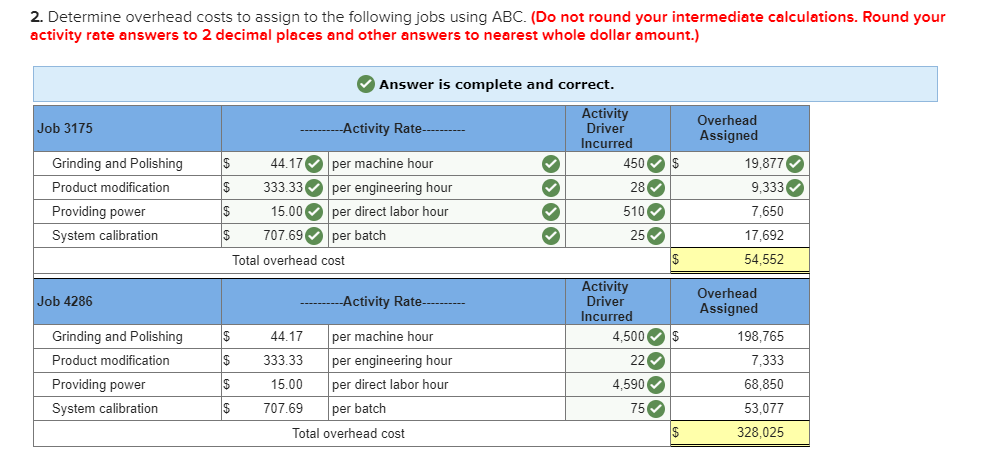The height and width of the screenshot is (457, 988).
Task: Click 'Providing power' row label in Job 4286
Action: pyautogui.click(x=98, y=385)
